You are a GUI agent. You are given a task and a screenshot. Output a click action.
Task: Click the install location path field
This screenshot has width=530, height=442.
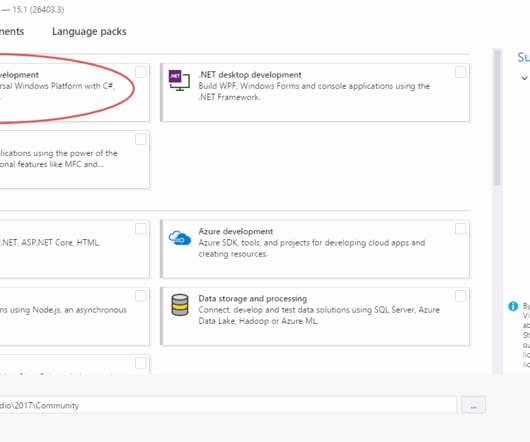228,405
